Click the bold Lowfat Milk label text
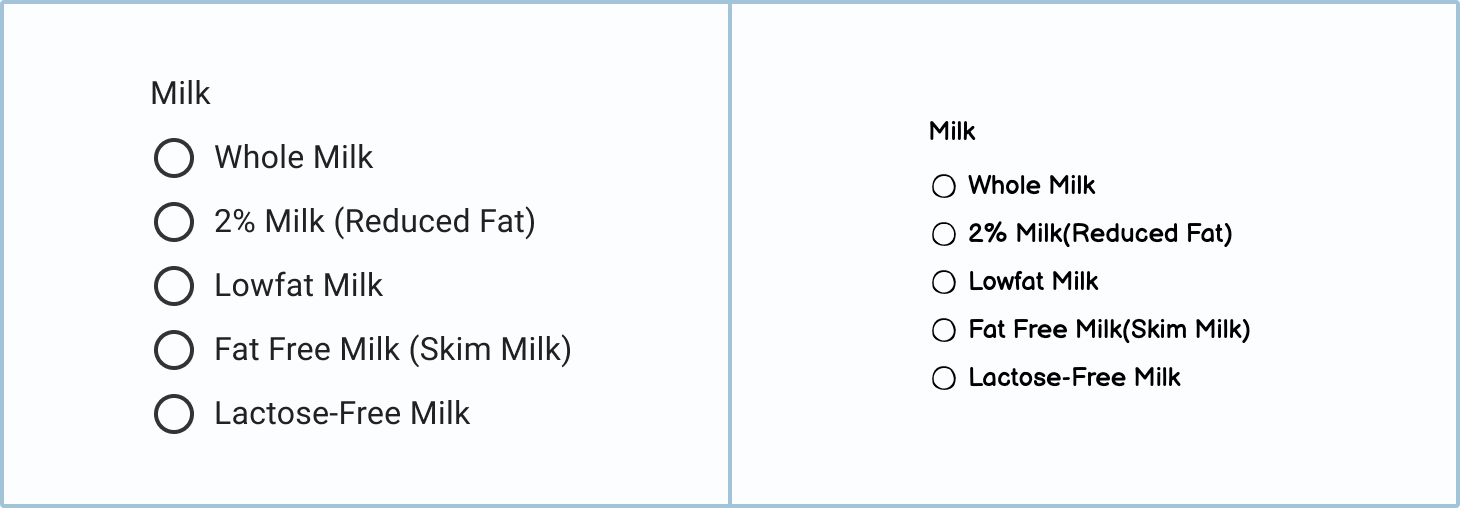The width and height of the screenshot is (1460, 508). click(x=1033, y=281)
